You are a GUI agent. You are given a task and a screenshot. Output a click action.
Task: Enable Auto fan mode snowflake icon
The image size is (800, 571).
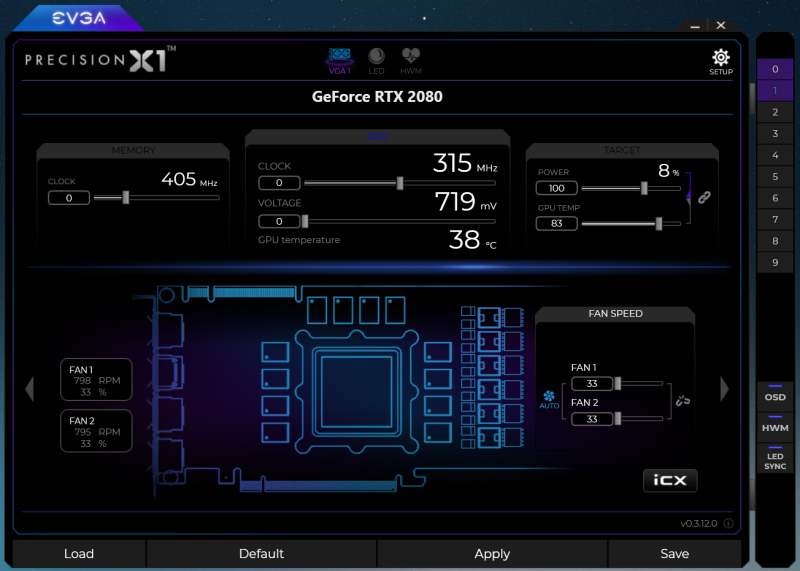coord(549,400)
